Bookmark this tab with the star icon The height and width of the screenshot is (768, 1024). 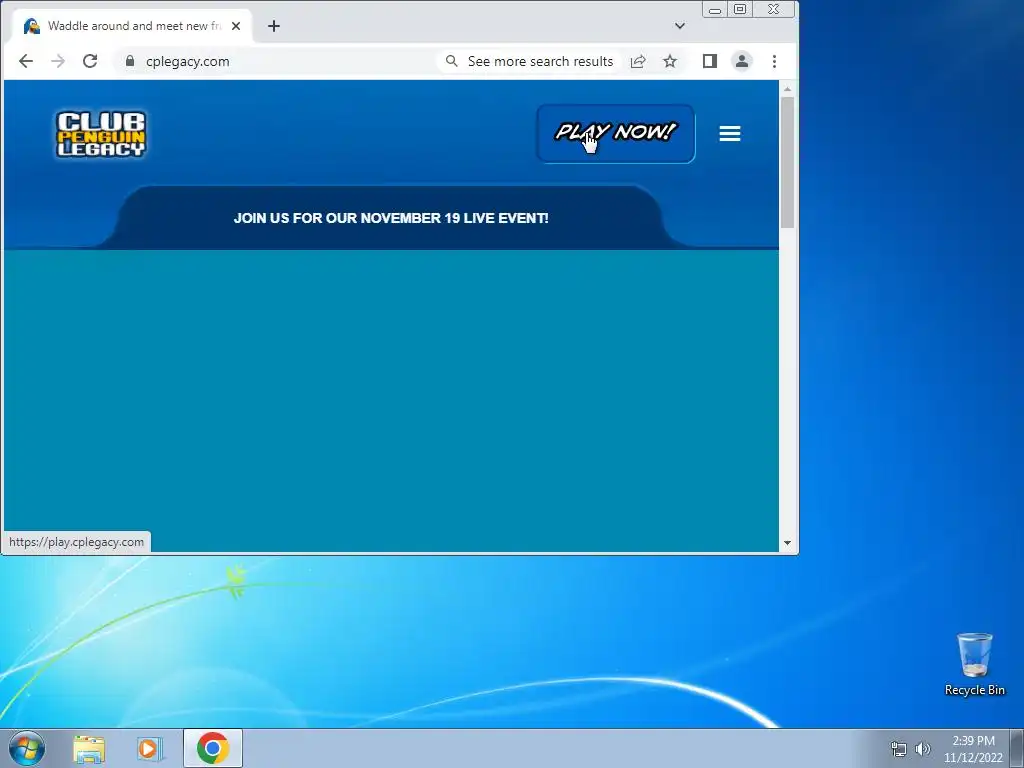click(x=670, y=61)
